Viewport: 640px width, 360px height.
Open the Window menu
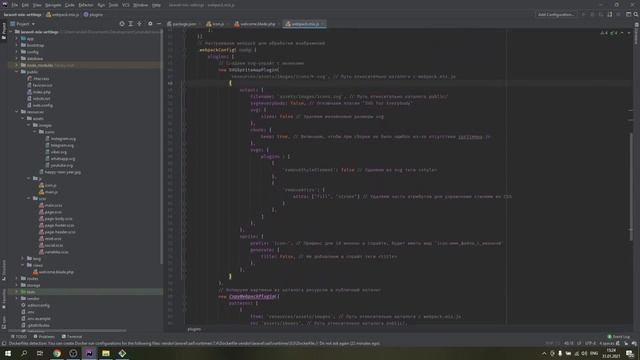coord(140,5)
